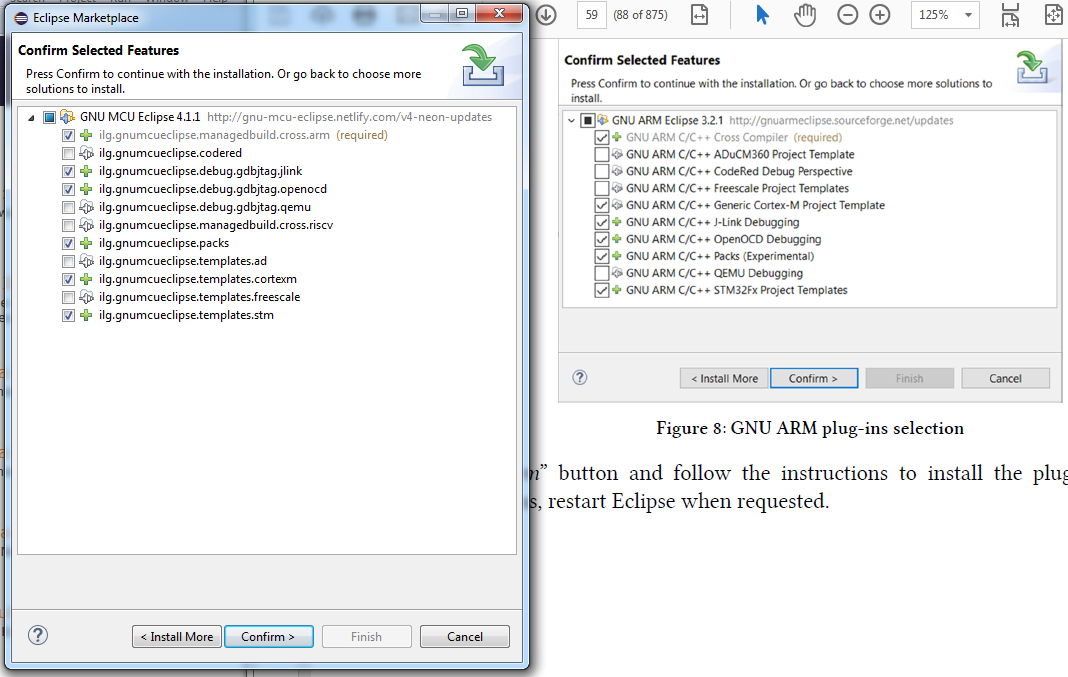Enable ilg.gnumcueclipse.debug.gdbjtag.qemu checkbox
The image size is (1068, 677).
click(68, 207)
